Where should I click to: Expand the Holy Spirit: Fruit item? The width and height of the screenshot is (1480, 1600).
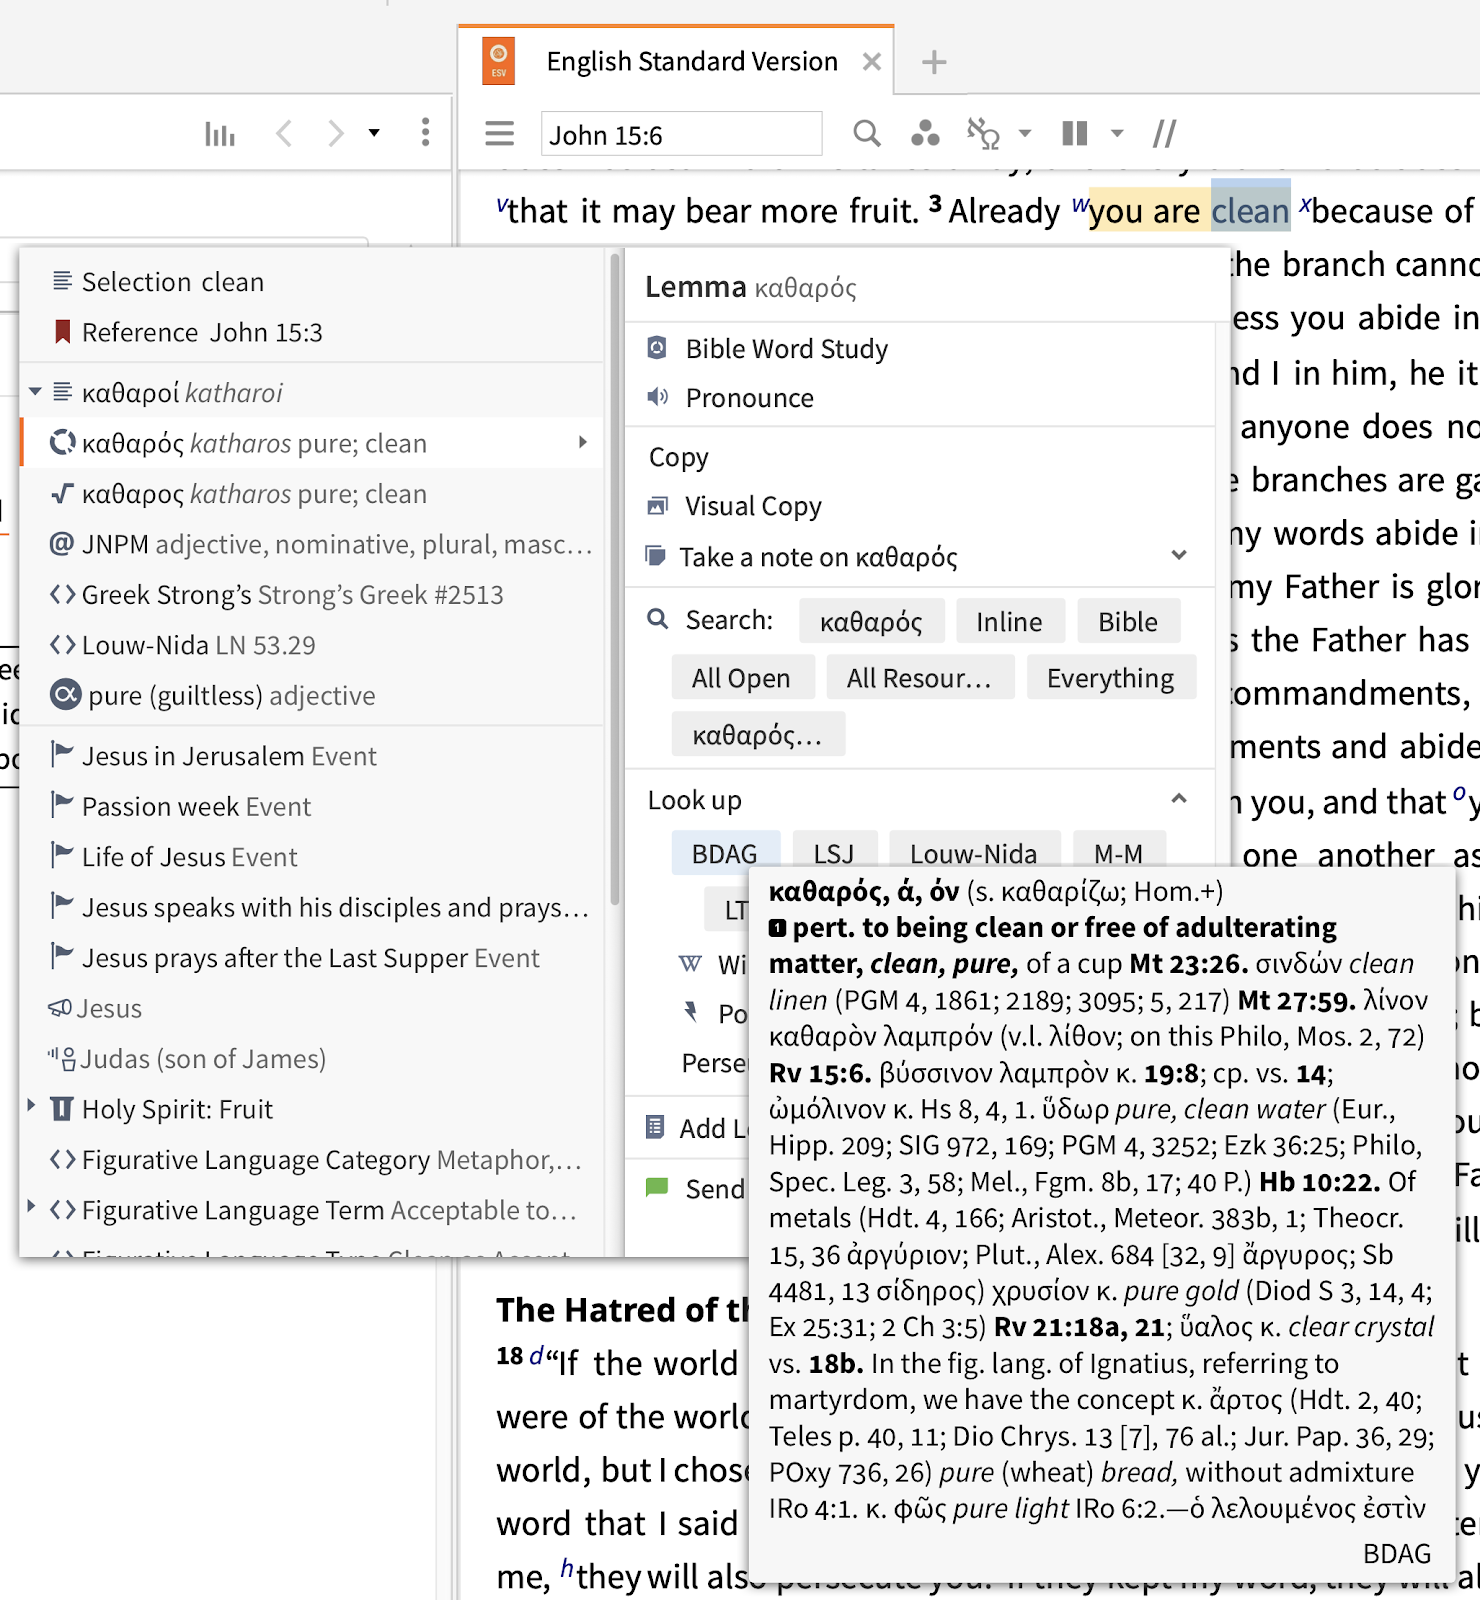click(x=31, y=1105)
